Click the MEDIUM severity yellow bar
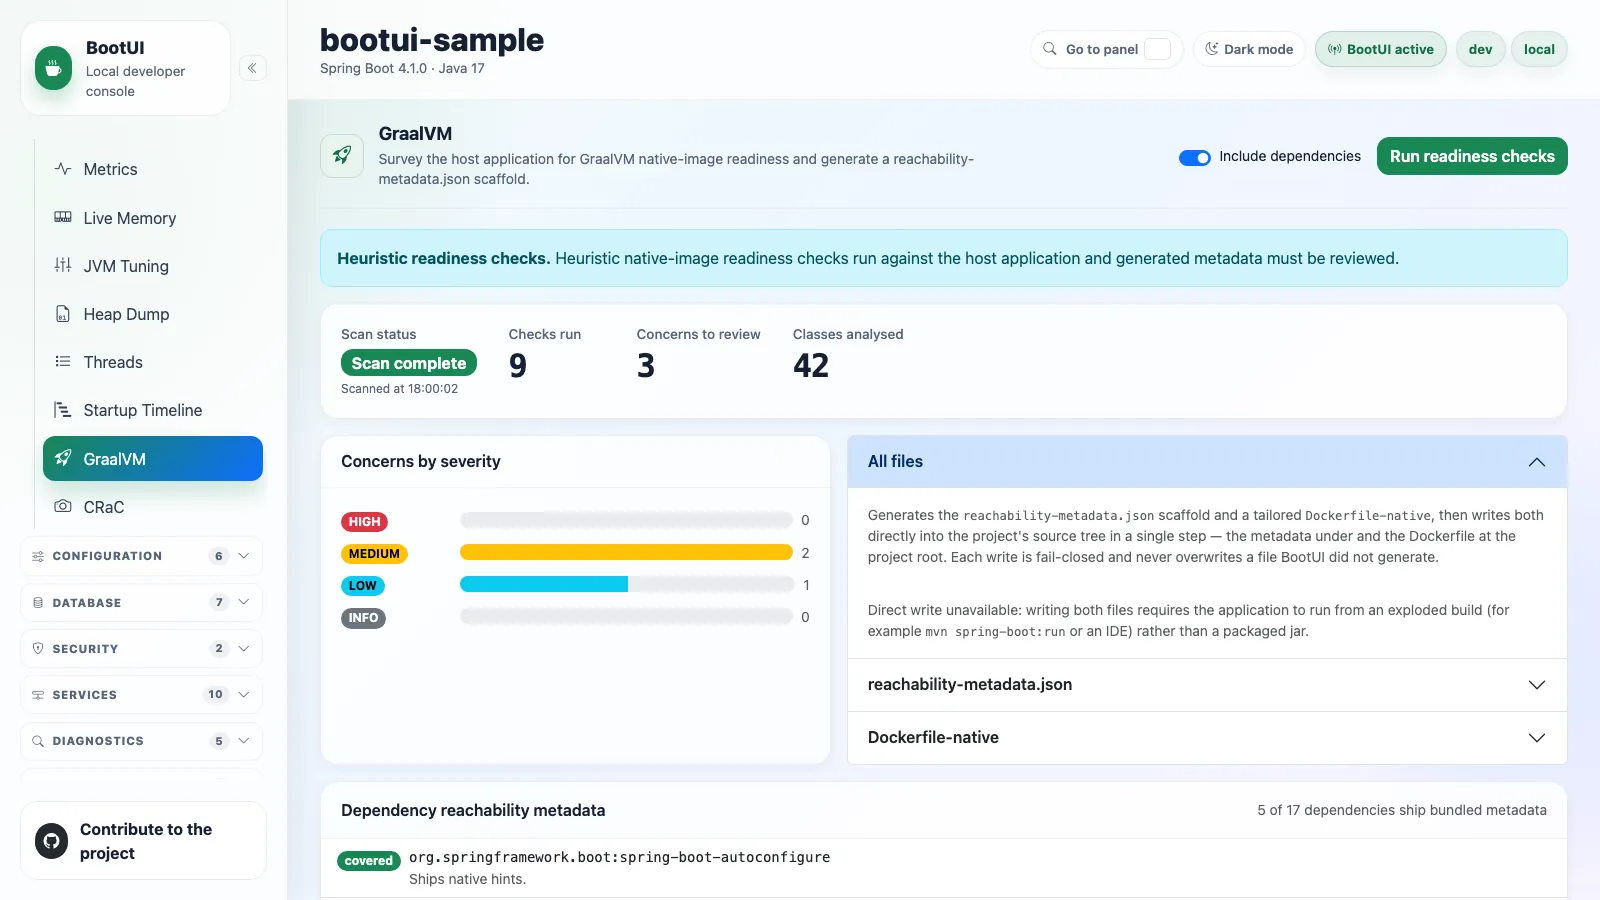Screen dimensions: 1600x900 click(x=626, y=552)
